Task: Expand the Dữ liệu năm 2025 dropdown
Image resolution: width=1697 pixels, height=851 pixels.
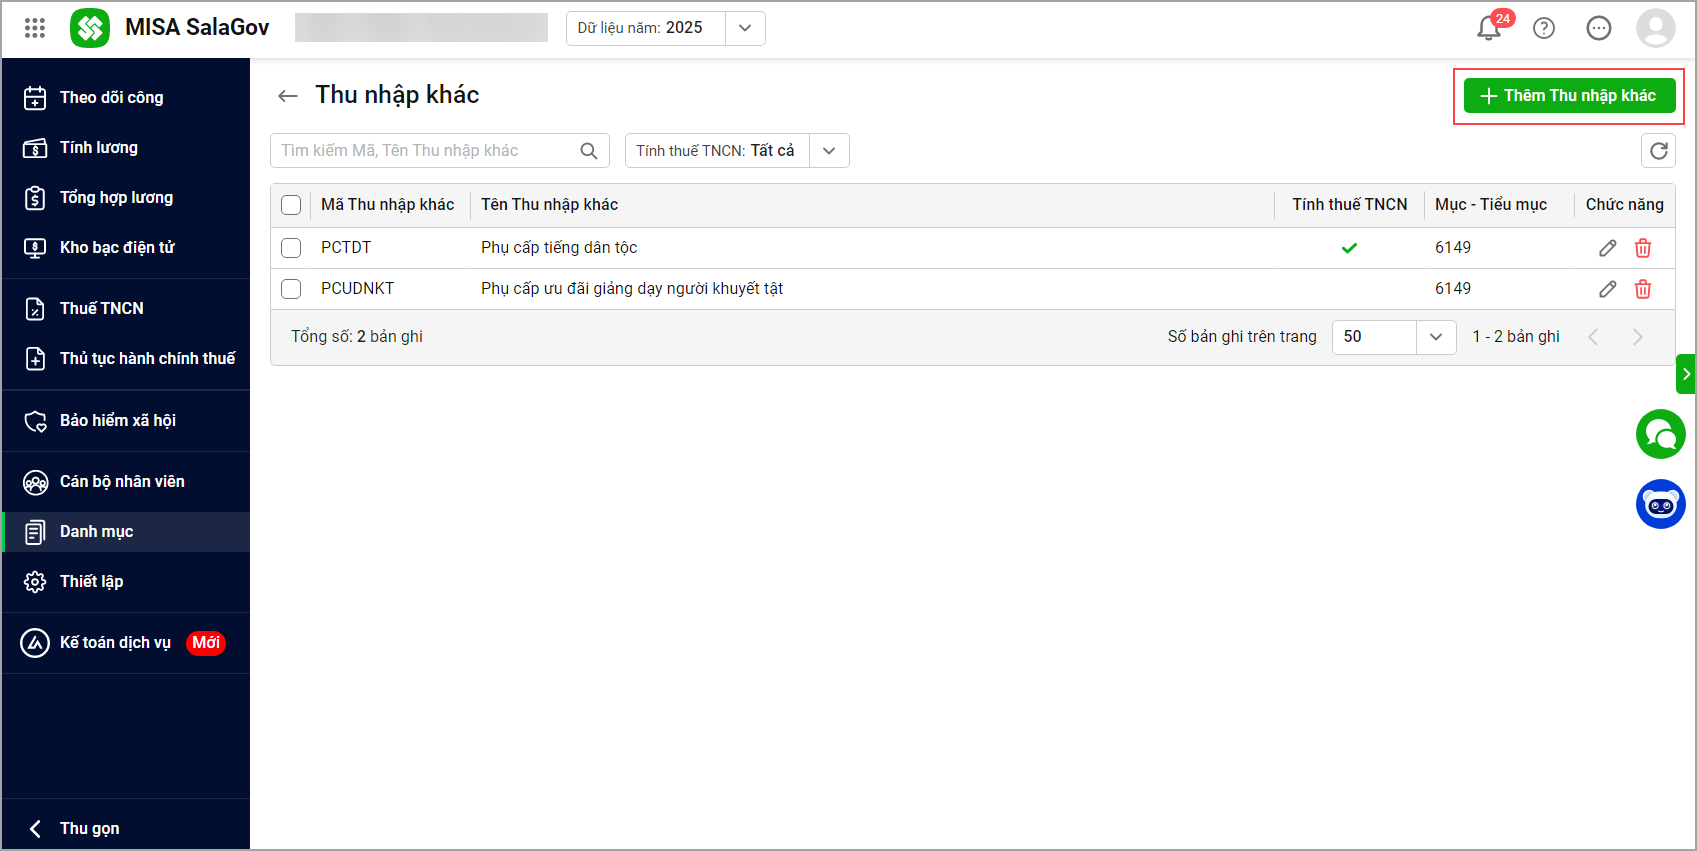Action: point(745,28)
